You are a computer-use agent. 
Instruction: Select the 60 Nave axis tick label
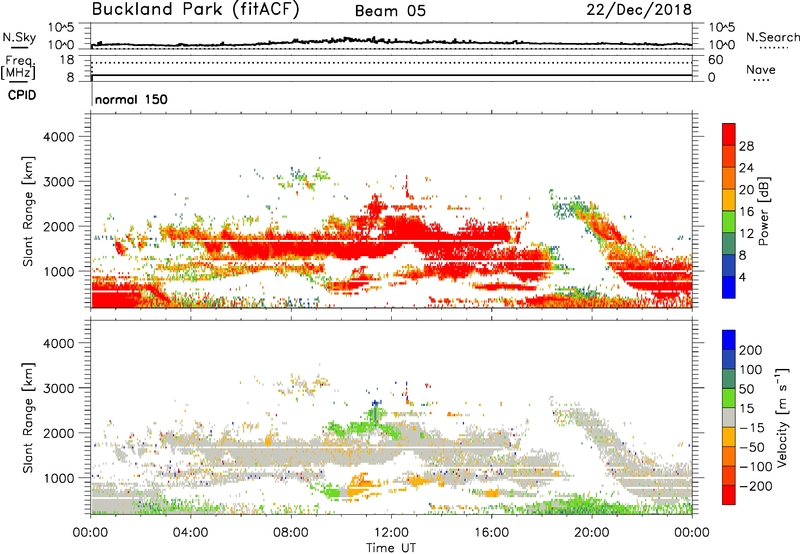[x=715, y=60]
